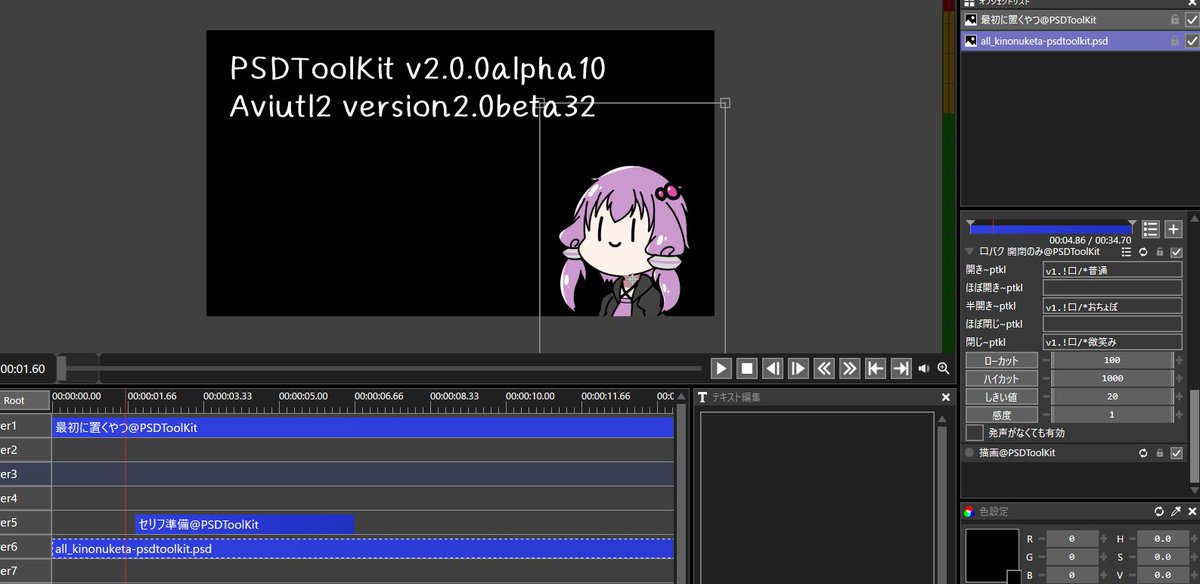Click the ハイカット slider showing 1000
The image size is (1200, 584).
coord(1111,378)
